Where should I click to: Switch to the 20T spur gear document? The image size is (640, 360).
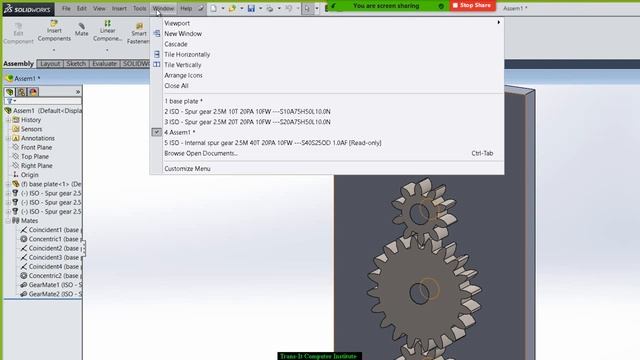click(247, 122)
